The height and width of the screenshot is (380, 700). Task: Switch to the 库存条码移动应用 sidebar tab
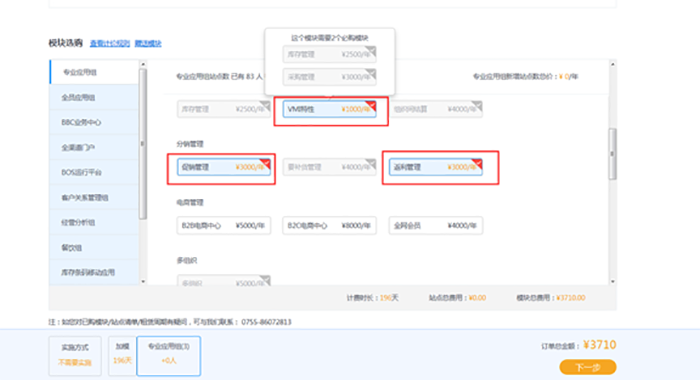click(94, 272)
